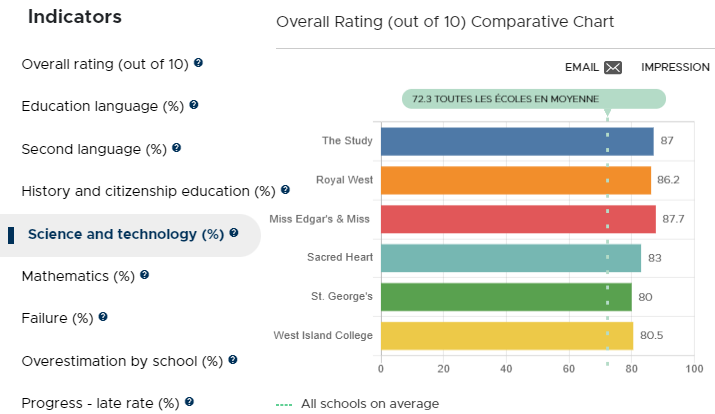Click question mark next to Second language
715x414 pixels.
176,148
